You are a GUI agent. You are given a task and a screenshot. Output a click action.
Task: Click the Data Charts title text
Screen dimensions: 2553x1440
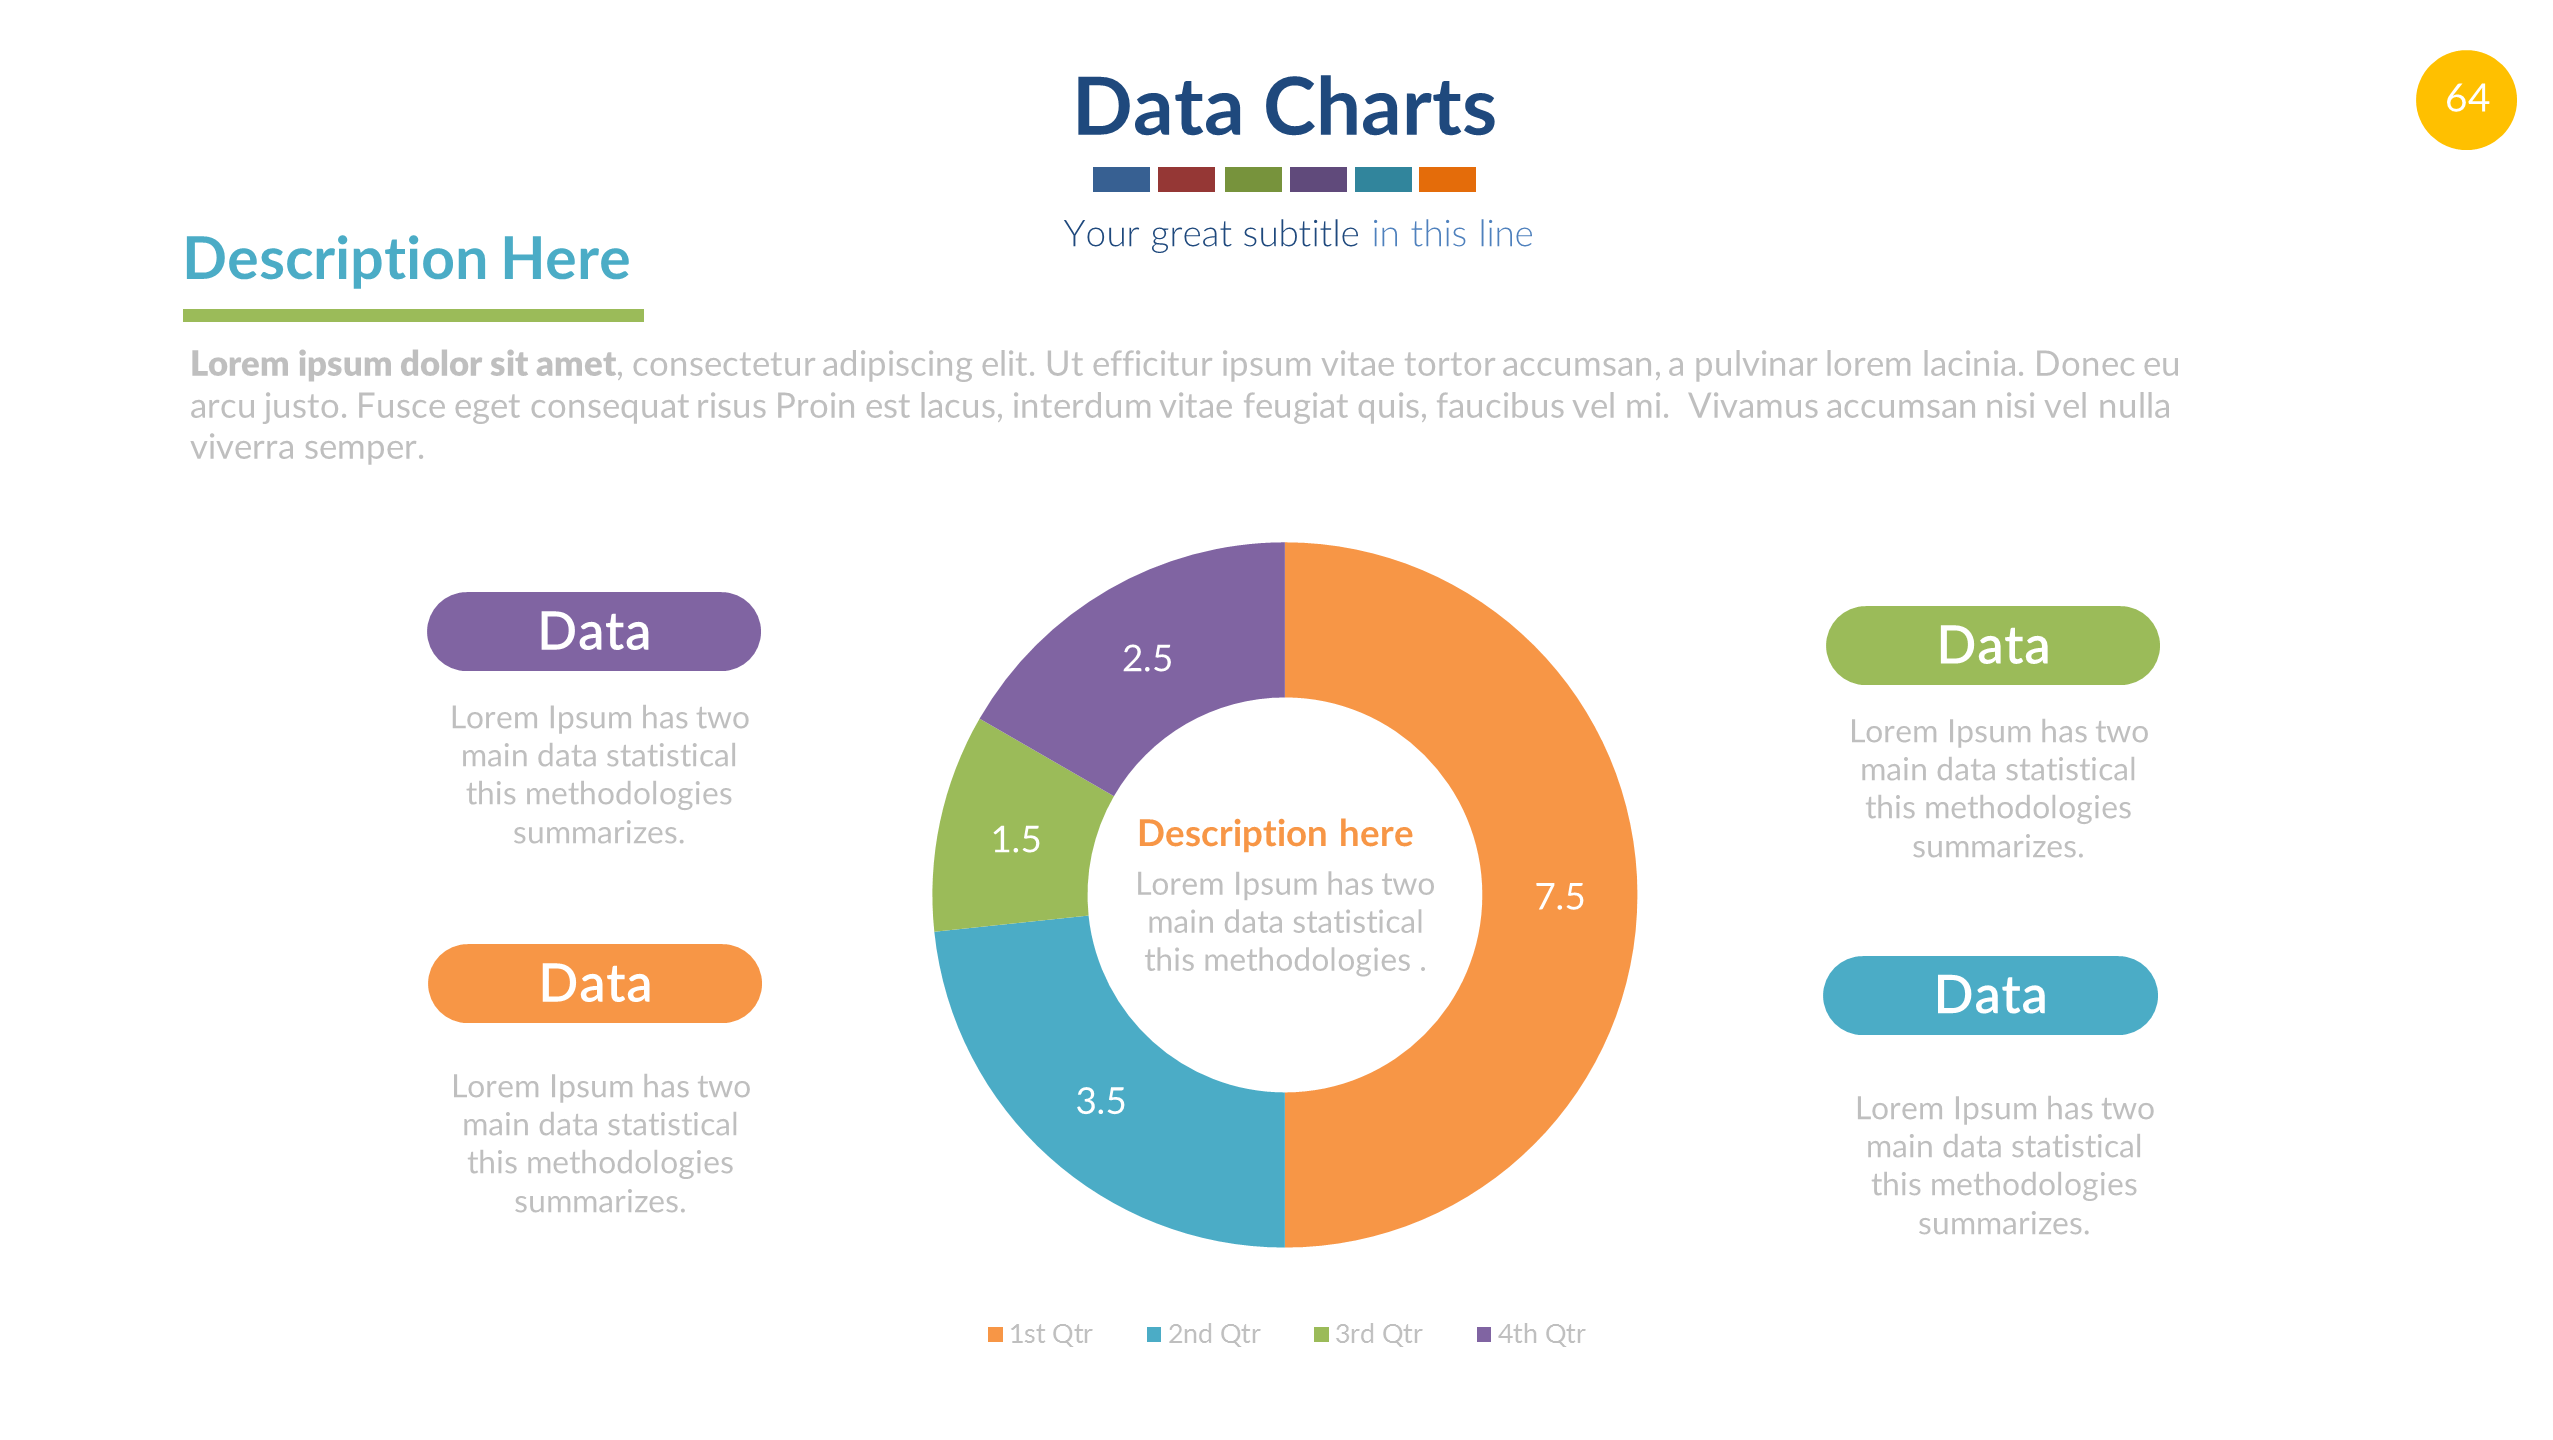point(1284,107)
